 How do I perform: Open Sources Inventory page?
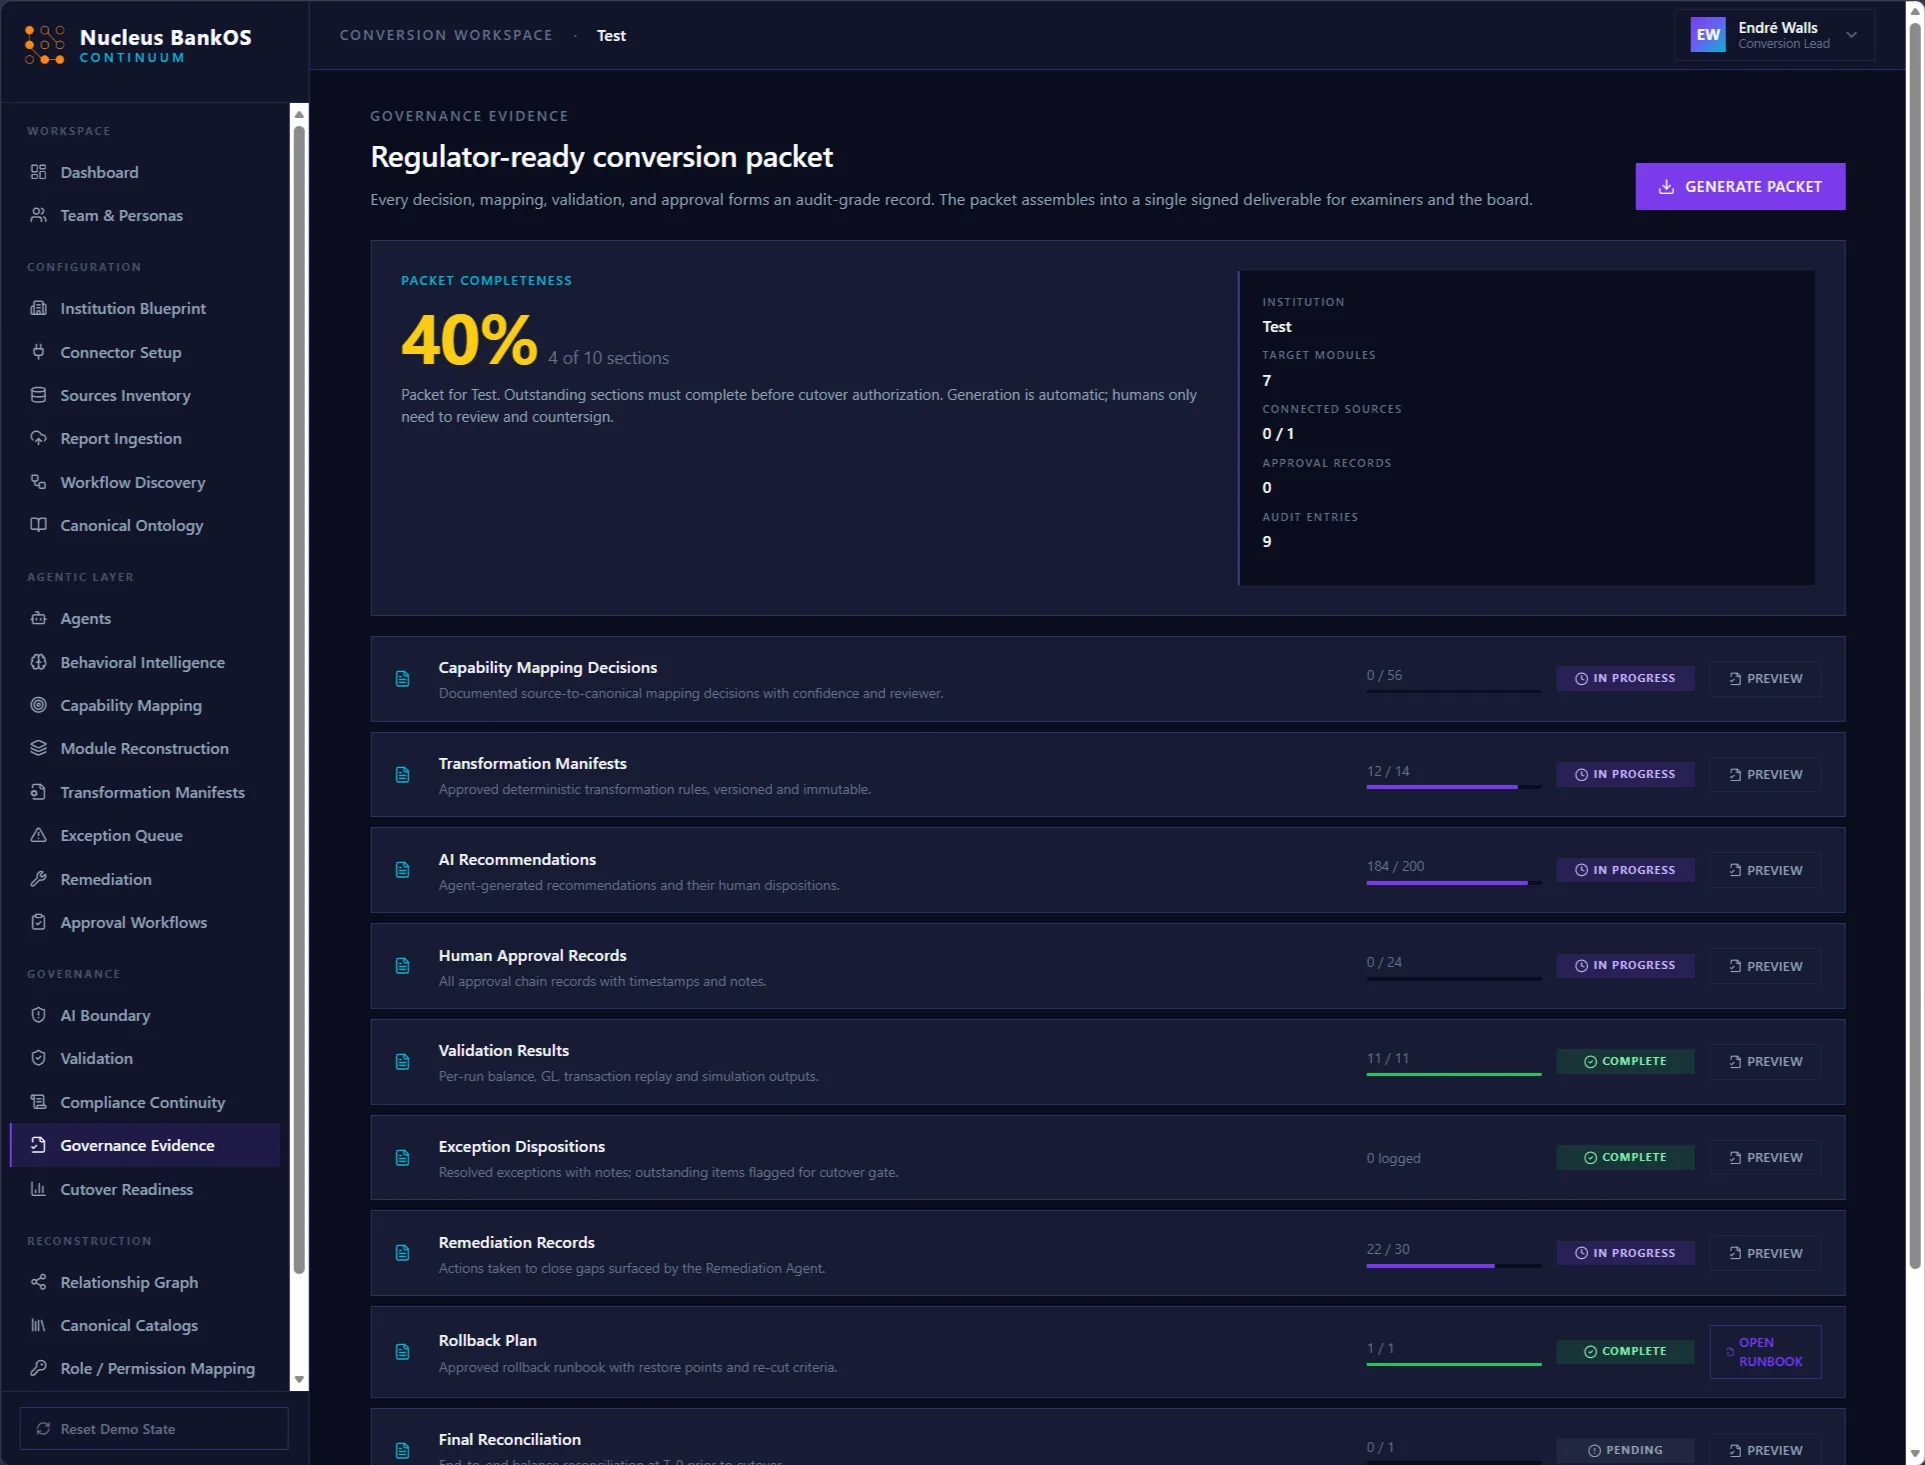point(145,395)
